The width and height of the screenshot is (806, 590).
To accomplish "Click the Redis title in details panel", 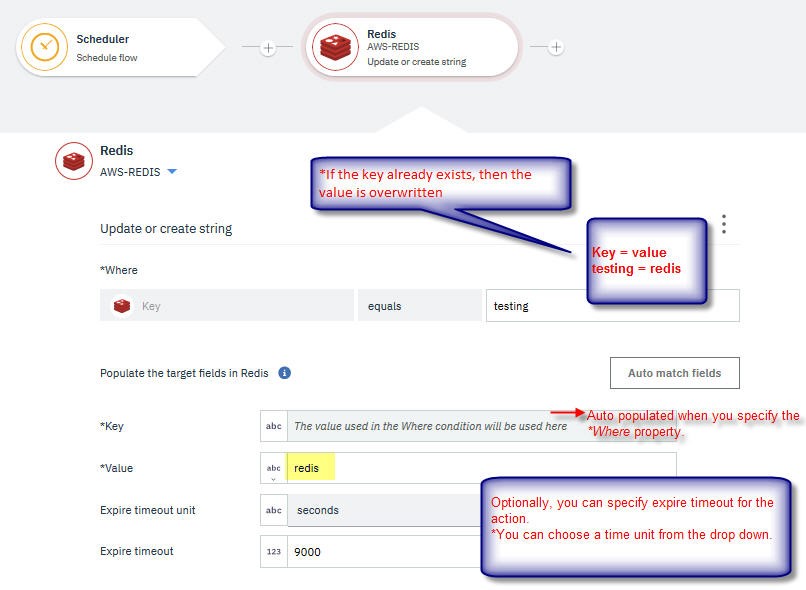I will 117,151.
